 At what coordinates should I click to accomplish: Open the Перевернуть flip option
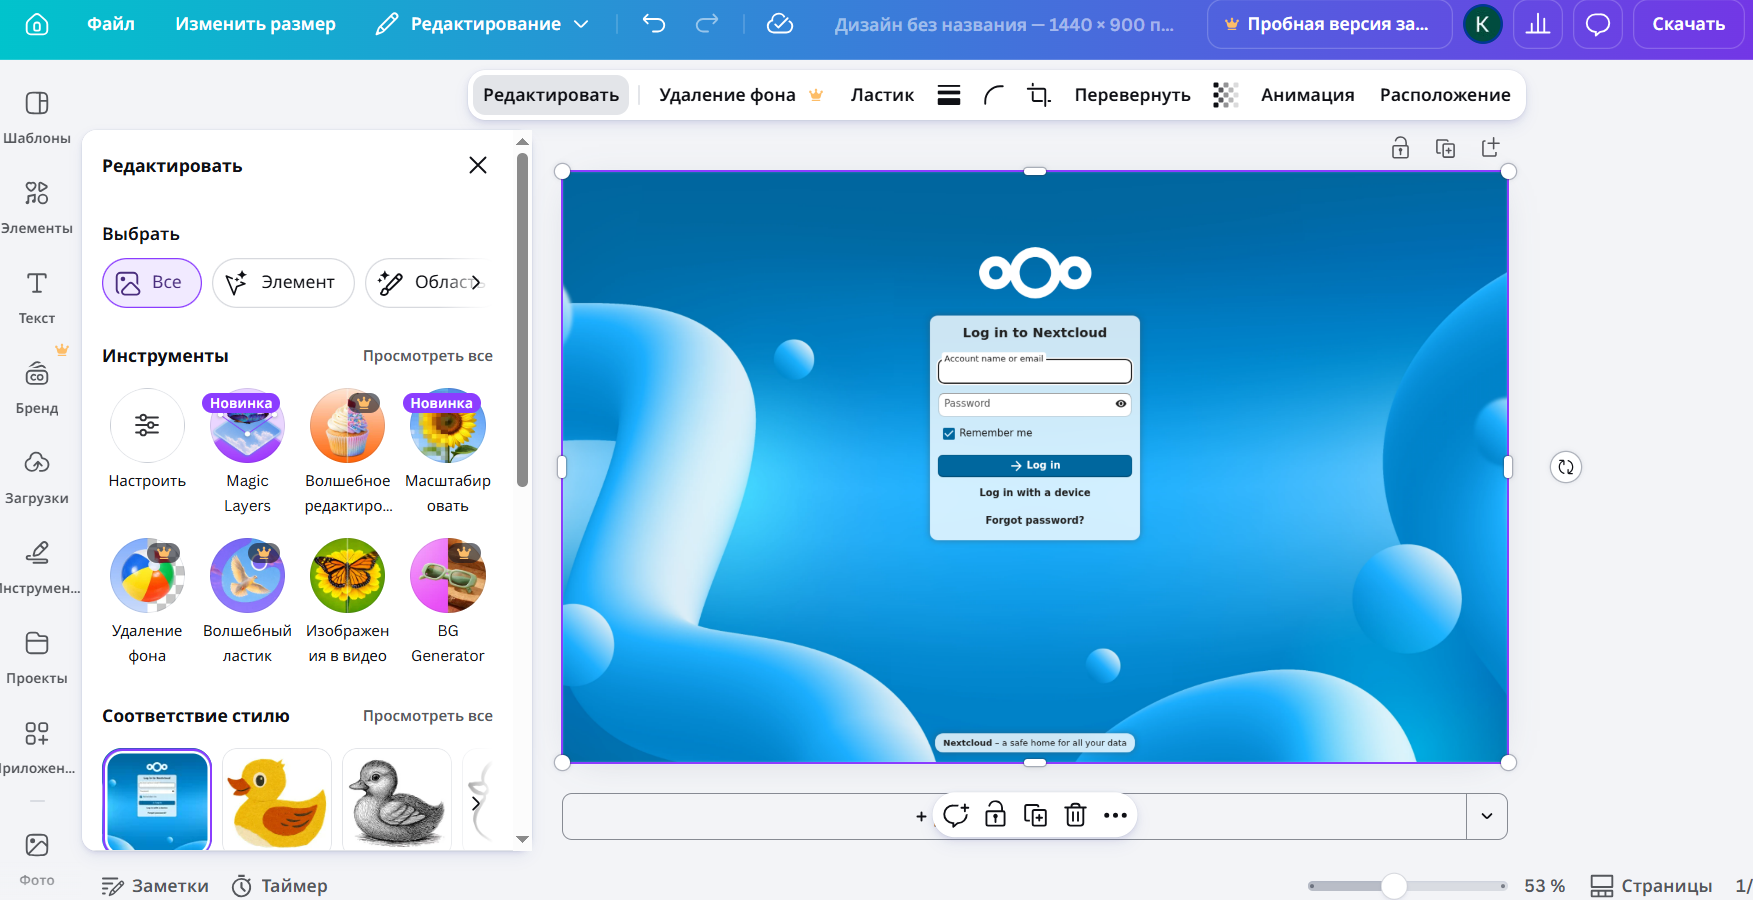[1132, 95]
